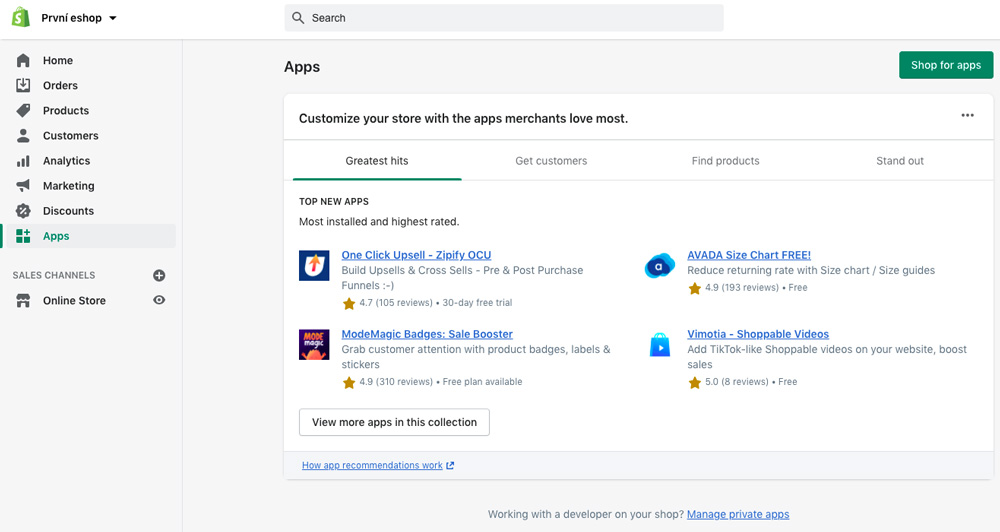
Task: Click "5.0 (8 reviews)" rating text
Action: tap(737, 382)
